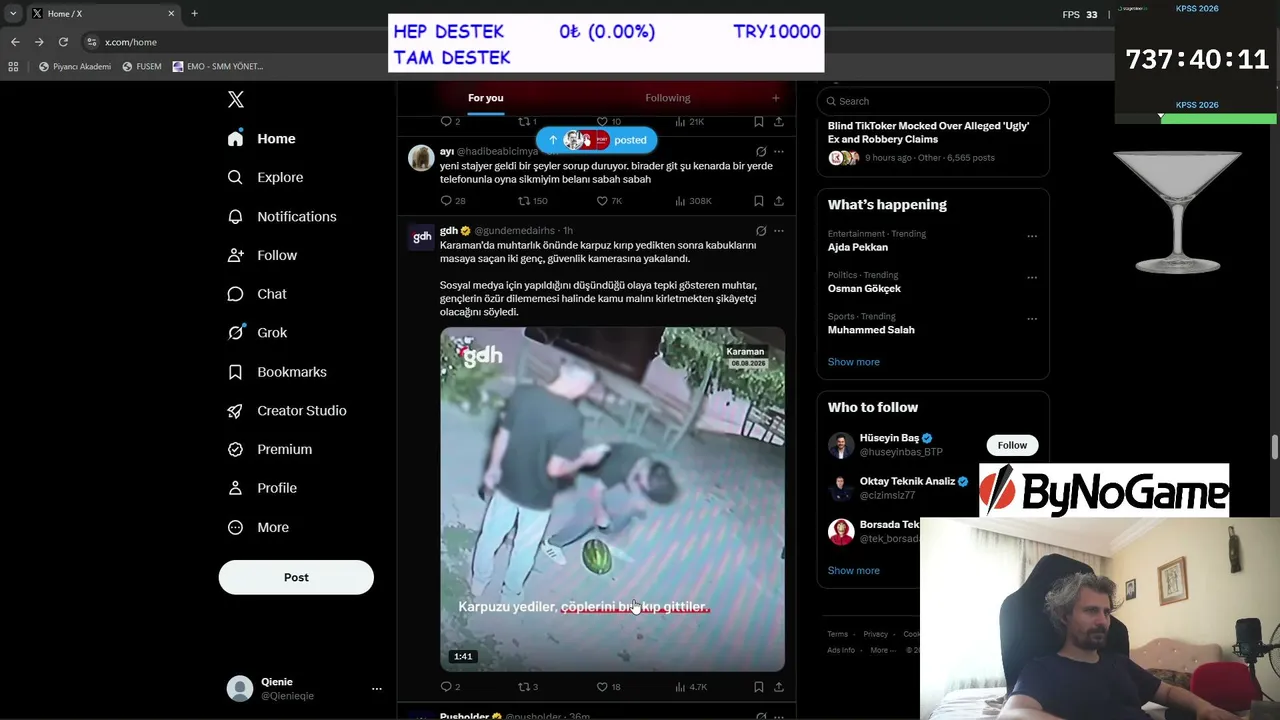Click Show more under What's happening
The image size is (1280, 720).
854,362
